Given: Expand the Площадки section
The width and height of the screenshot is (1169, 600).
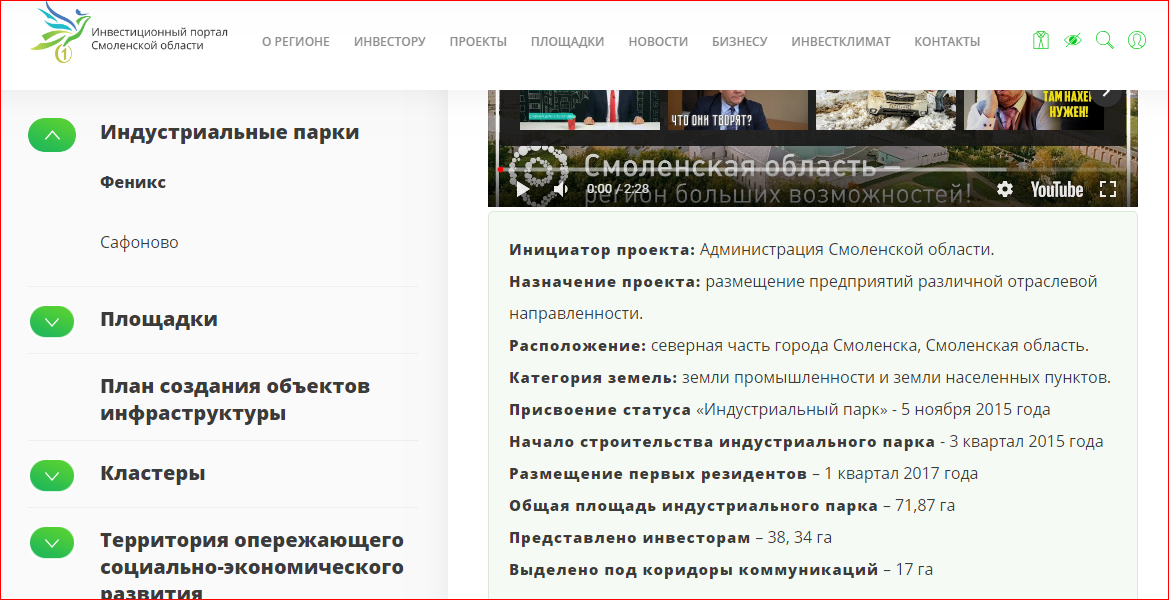Looking at the screenshot, I should tap(52, 322).
